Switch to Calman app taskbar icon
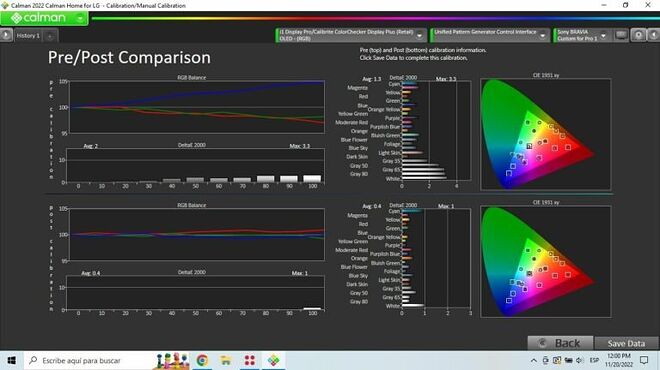 coord(274,360)
